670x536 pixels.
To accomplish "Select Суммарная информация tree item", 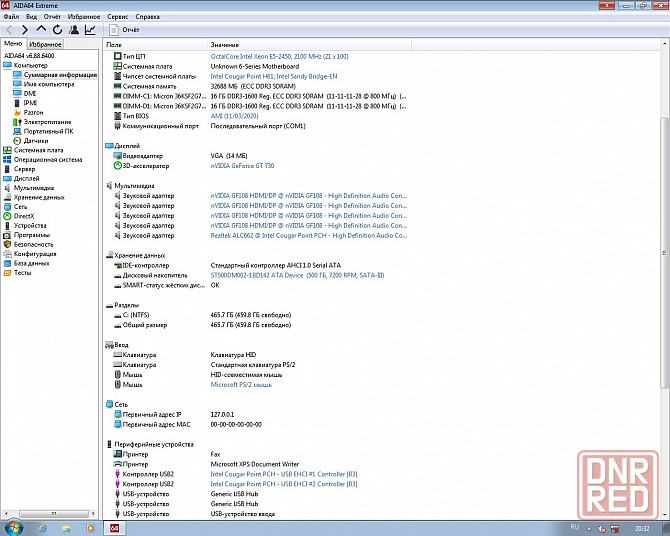I will (55, 75).
